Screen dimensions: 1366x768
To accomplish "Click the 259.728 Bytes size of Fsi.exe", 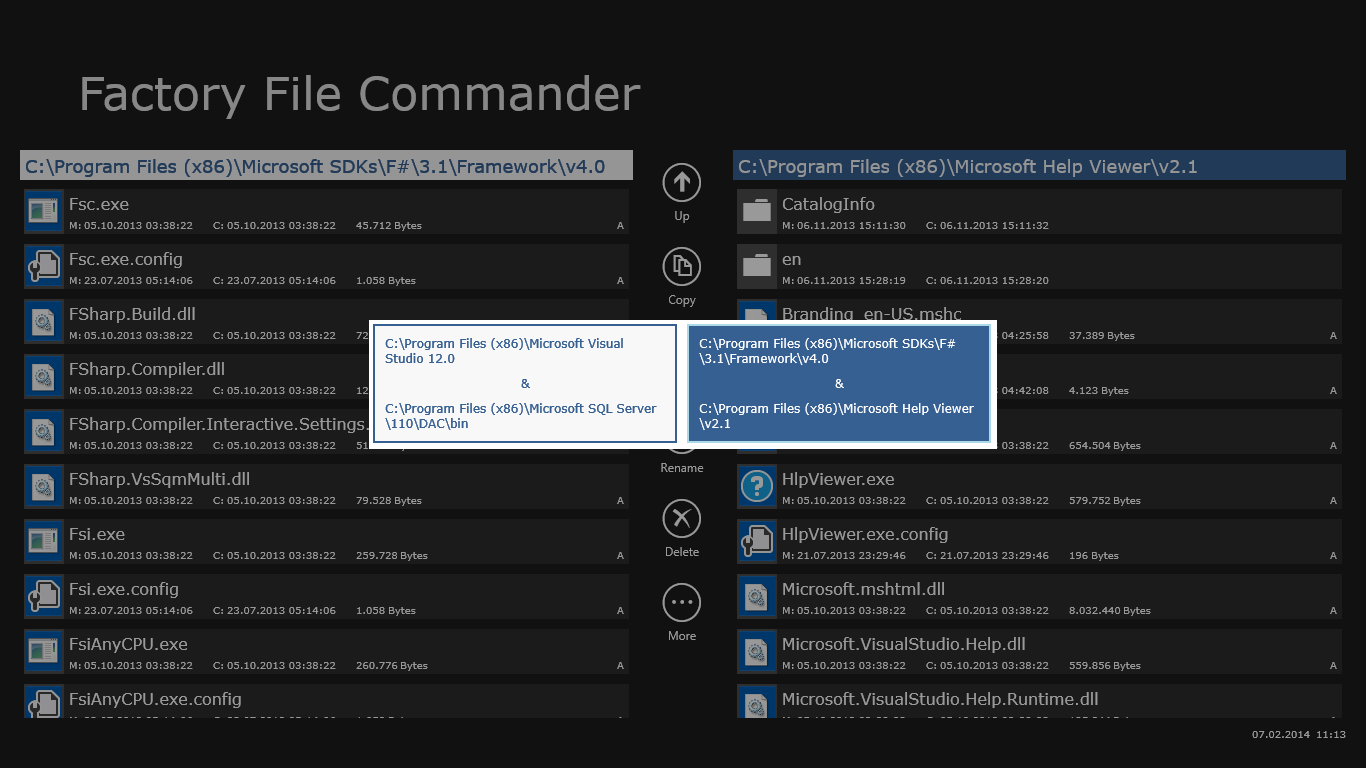I will 392,556.
